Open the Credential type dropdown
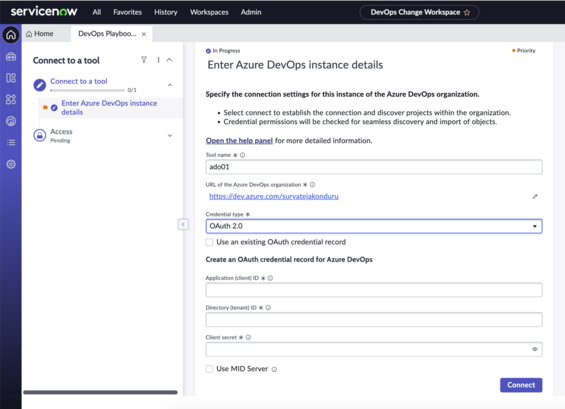Screen dimensions: 565x409 tap(374, 226)
